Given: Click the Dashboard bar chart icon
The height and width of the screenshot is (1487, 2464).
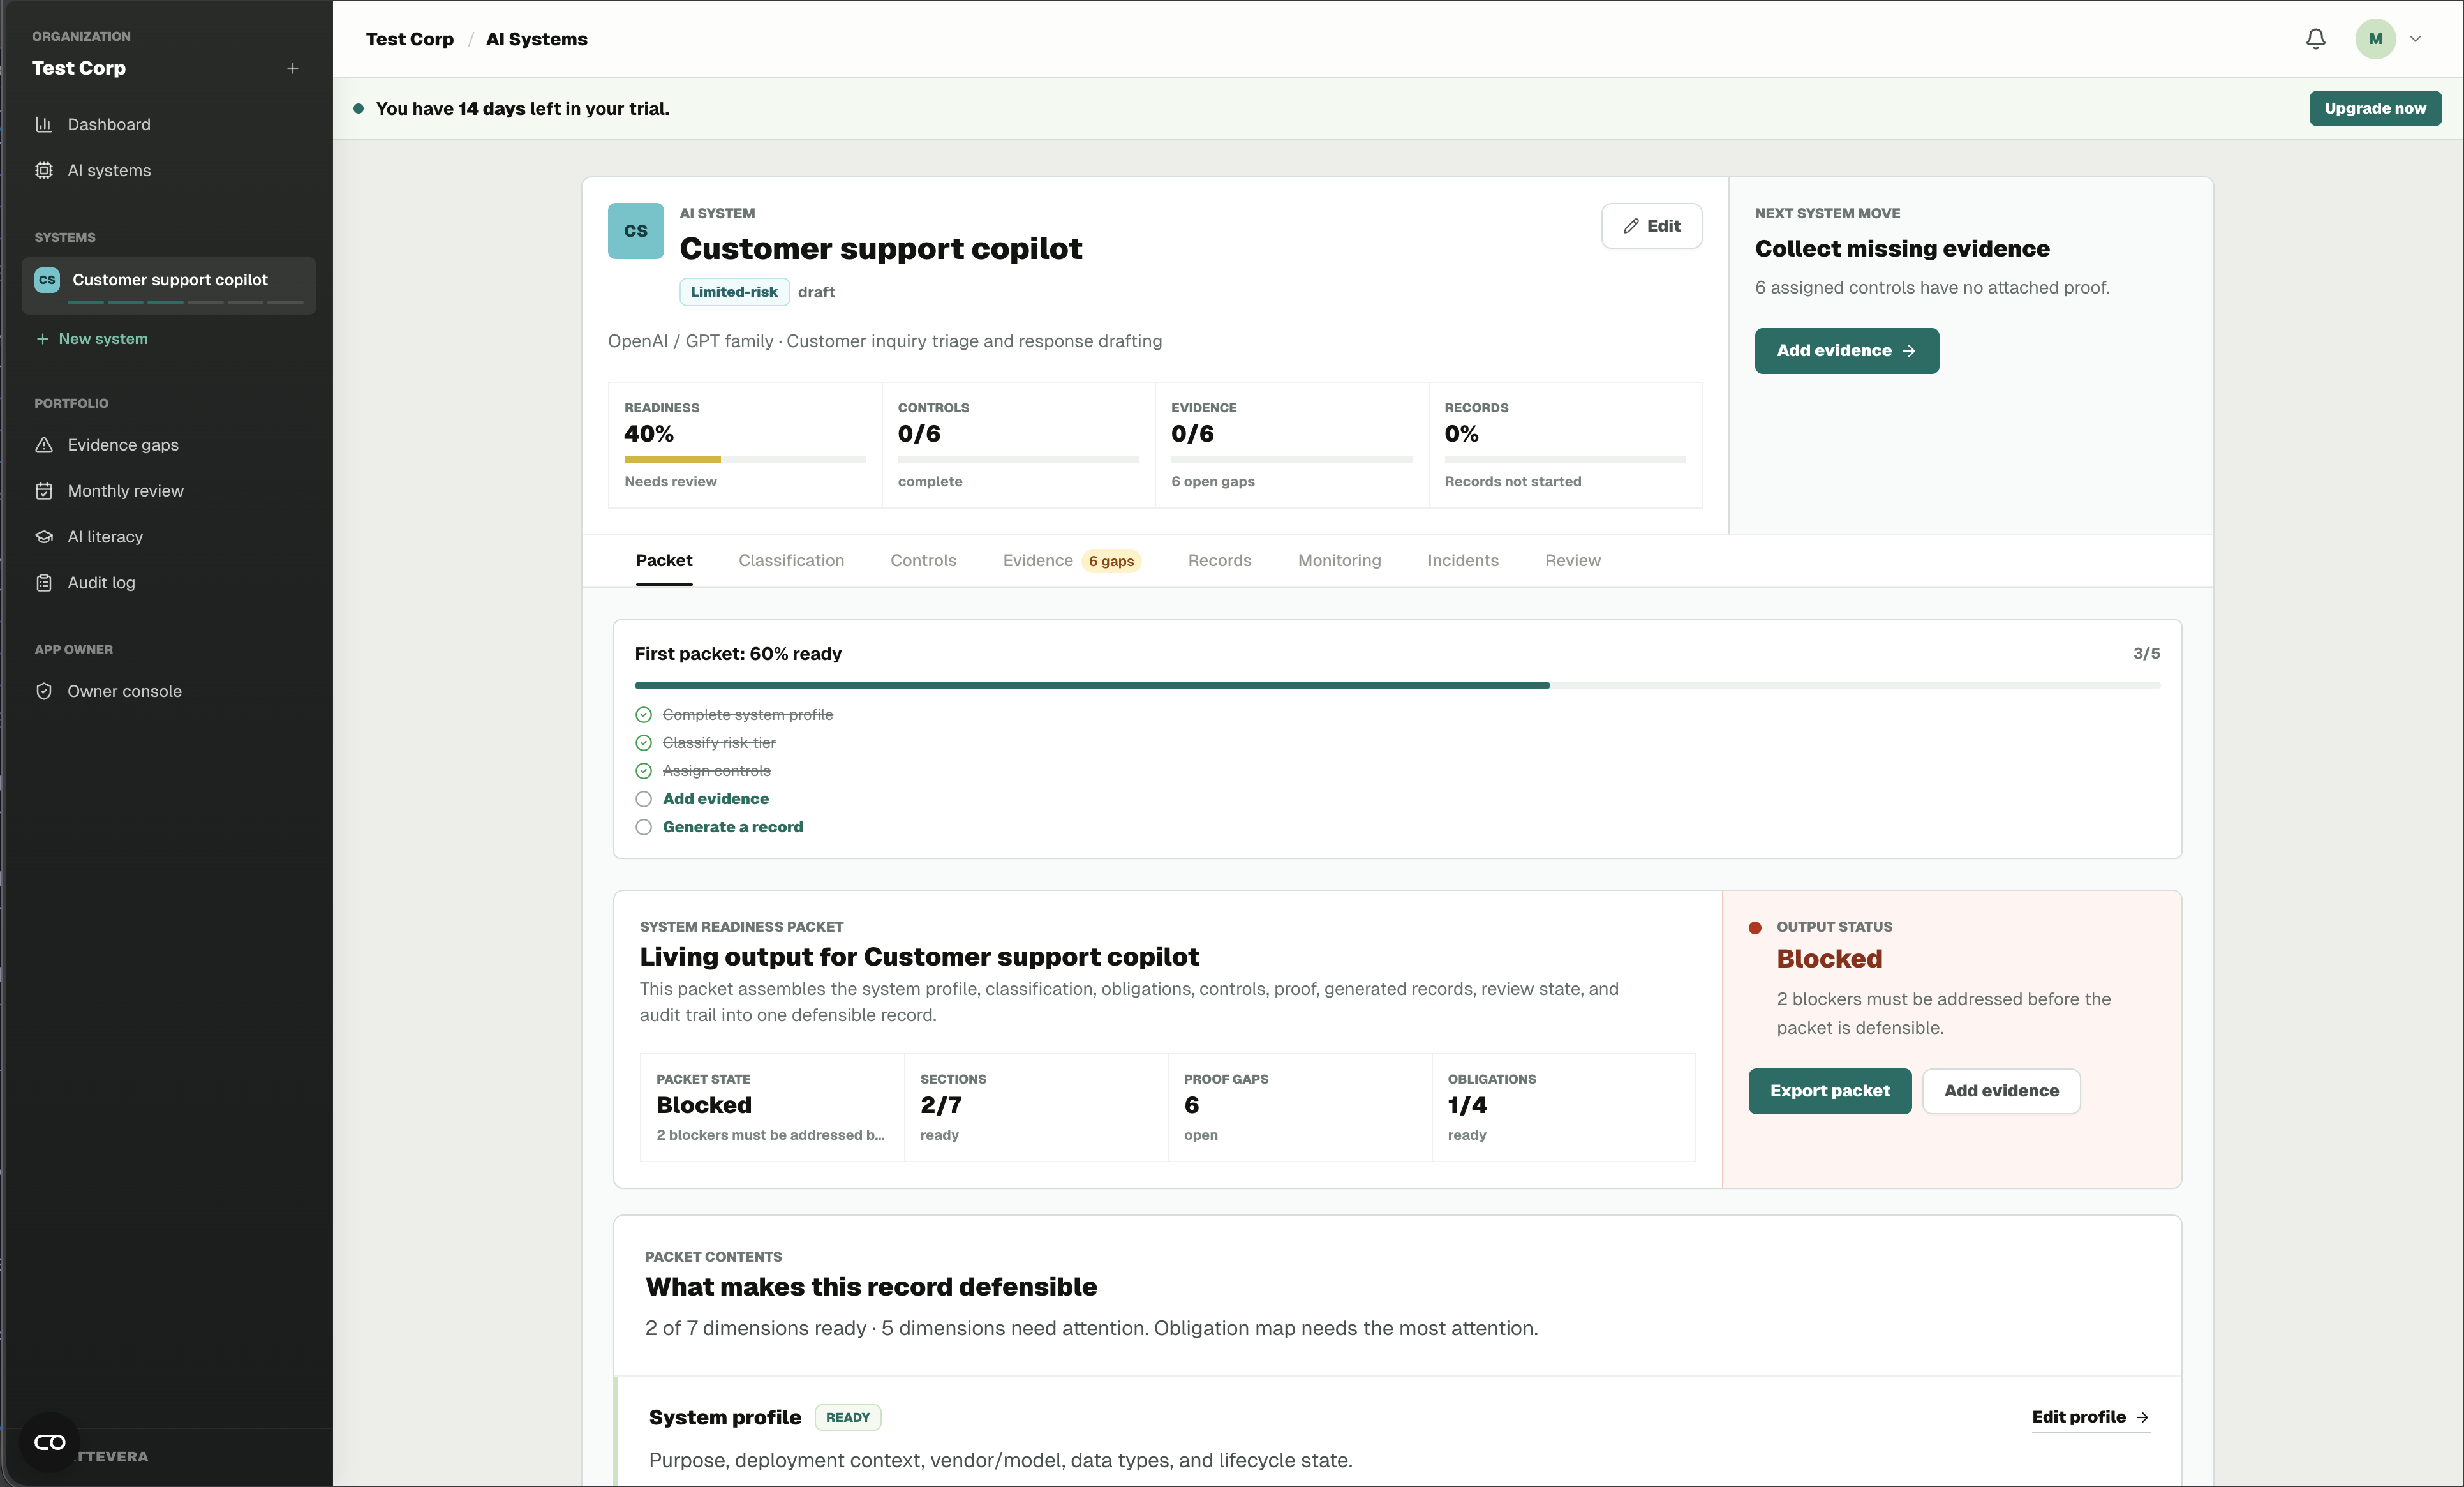Looking at the screenshot, I should click(44, 124).
